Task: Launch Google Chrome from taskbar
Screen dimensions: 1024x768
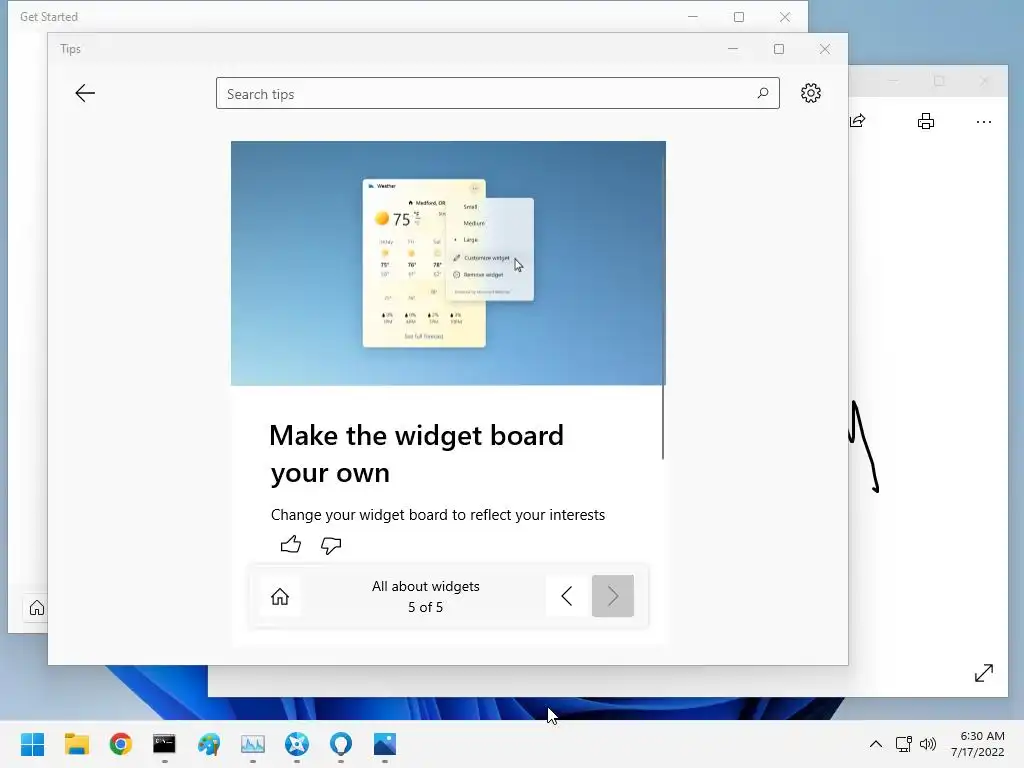Action: pyautogui.click(x=121, y=744)
